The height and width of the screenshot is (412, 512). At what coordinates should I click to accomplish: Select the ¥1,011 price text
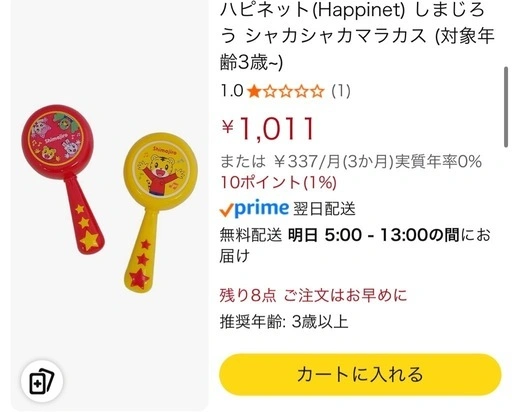click(x=268, y=128)
